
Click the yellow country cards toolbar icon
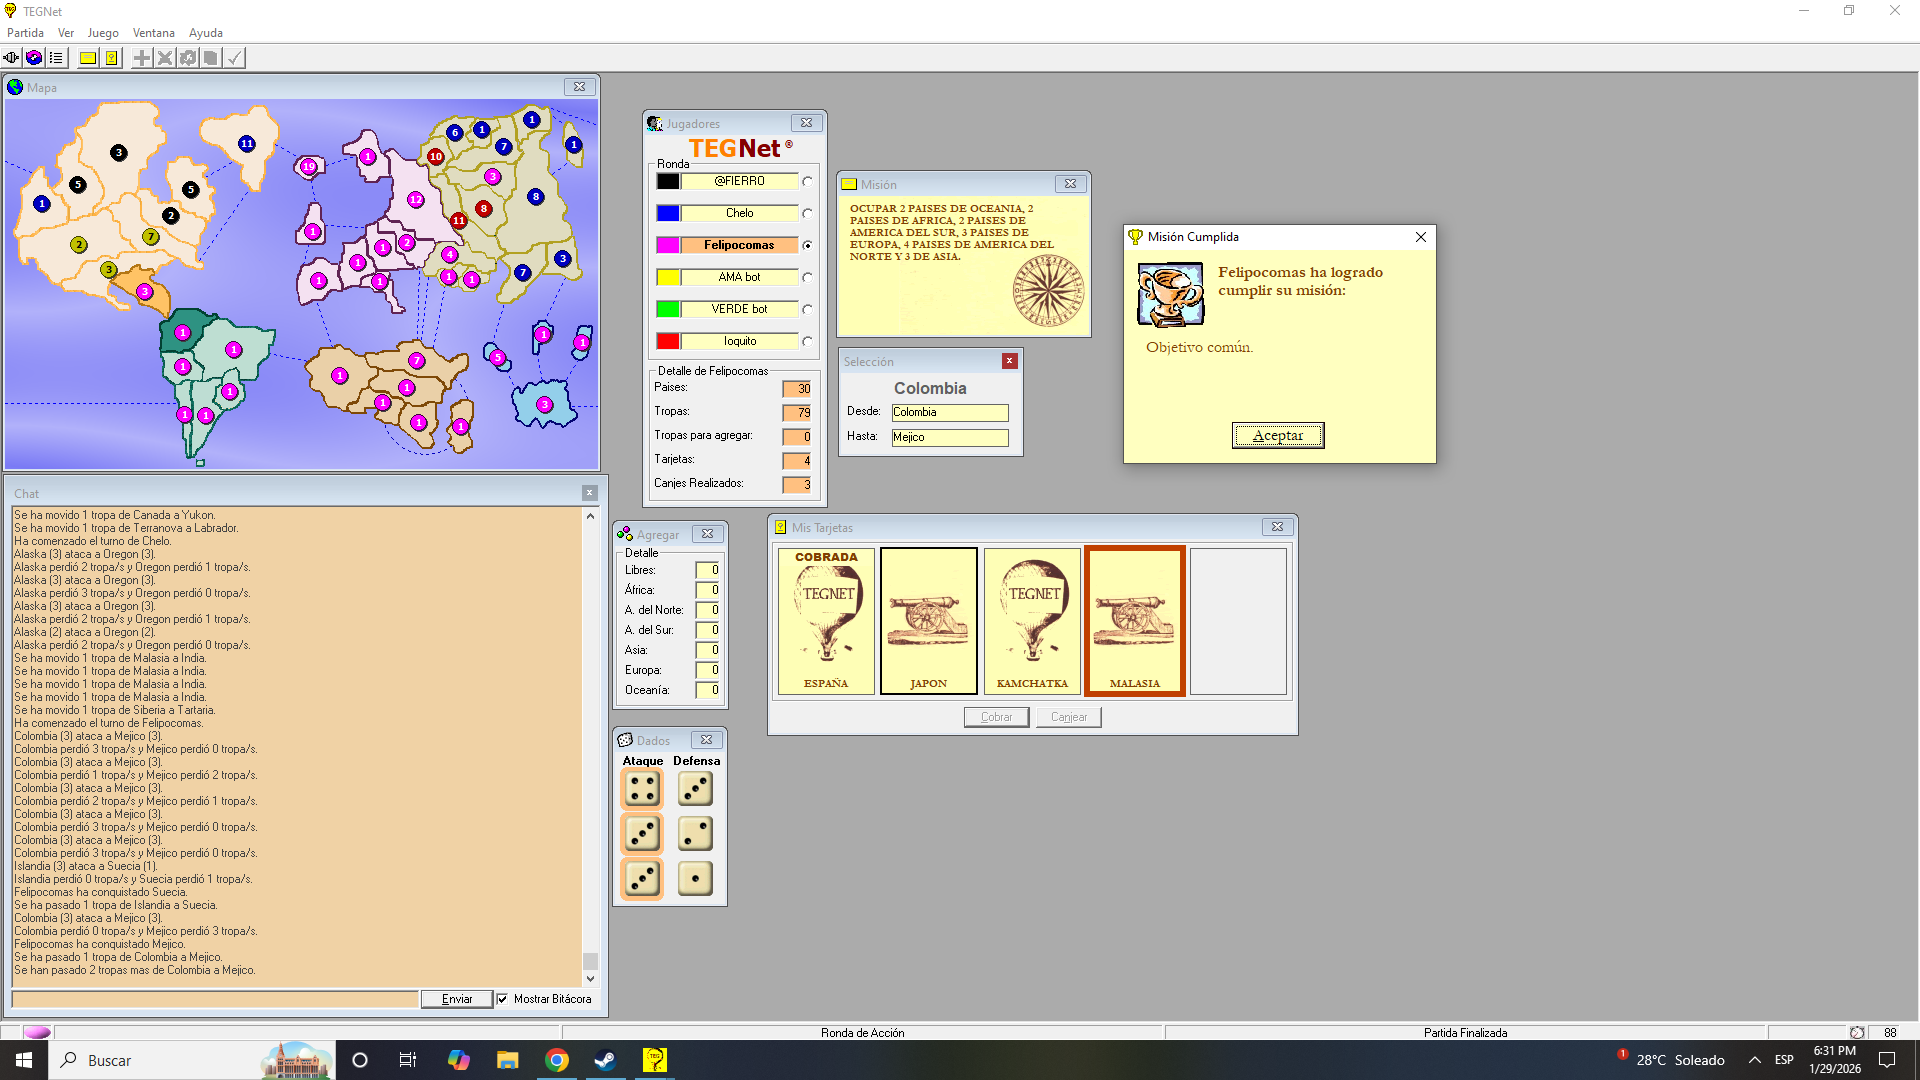(x=111, y=58)
